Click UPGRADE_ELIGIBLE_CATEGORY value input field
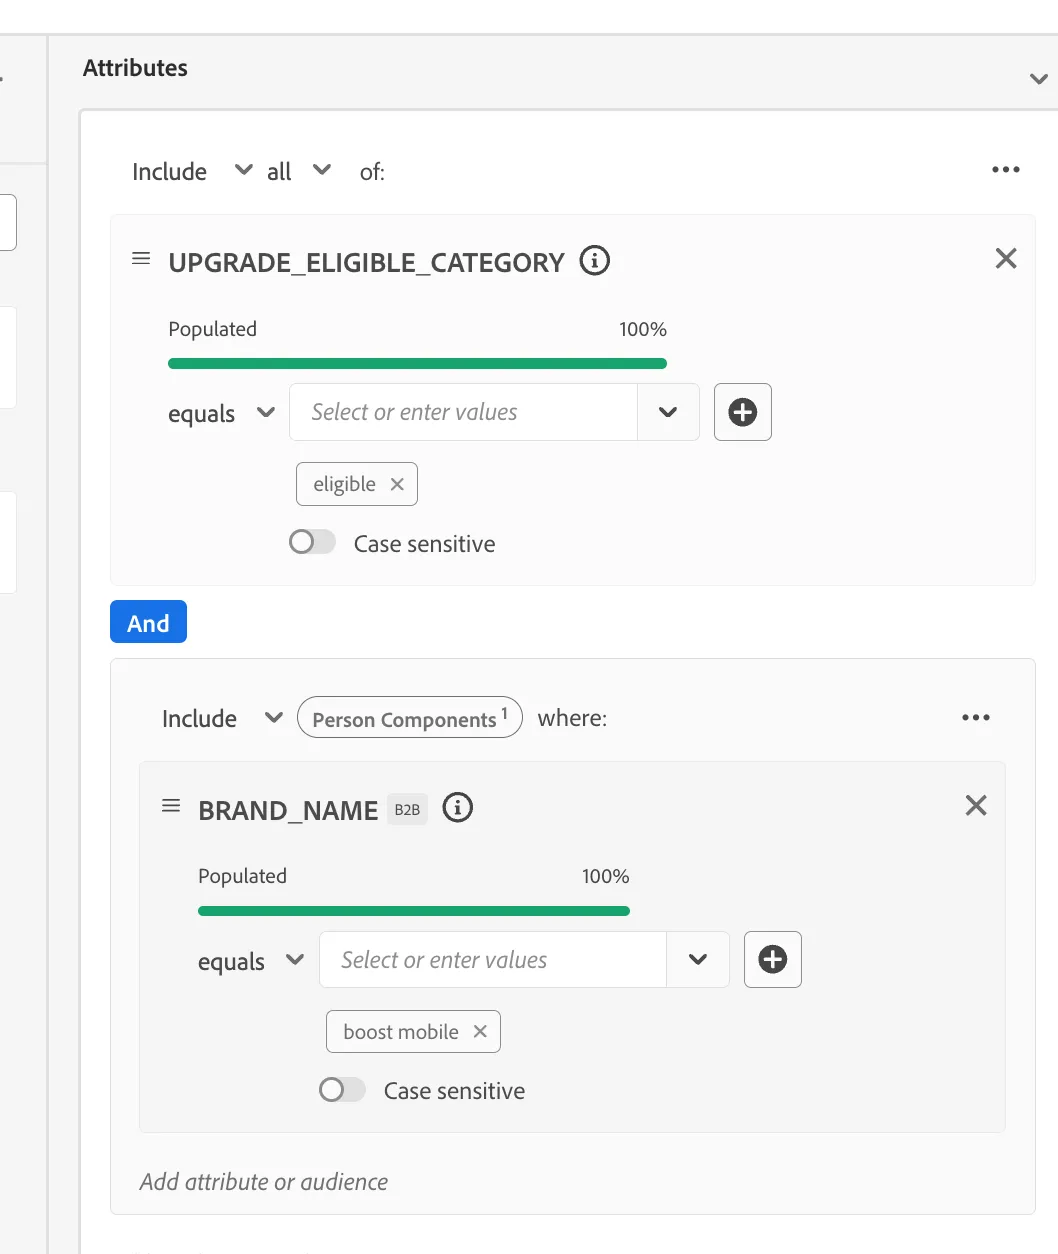Screen dimensions: 1058x1254 (463, 412)
